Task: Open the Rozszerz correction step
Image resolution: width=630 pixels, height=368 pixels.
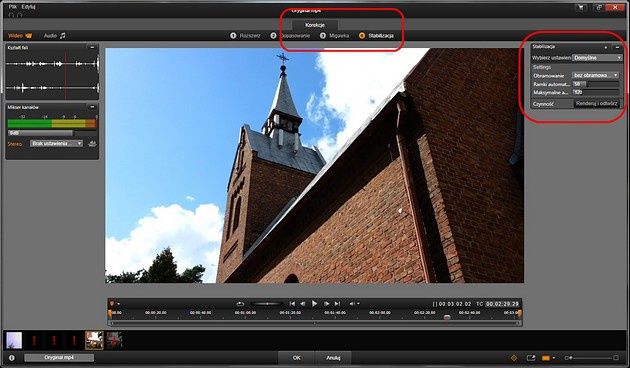Action: (x=245, y=36)
